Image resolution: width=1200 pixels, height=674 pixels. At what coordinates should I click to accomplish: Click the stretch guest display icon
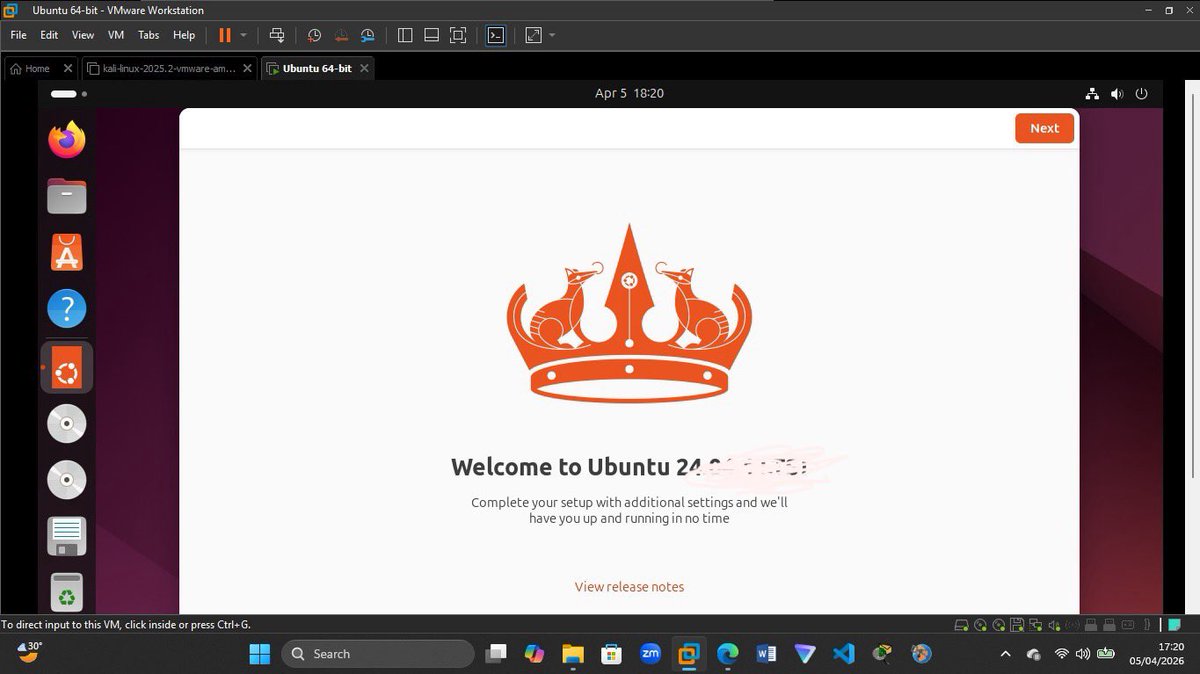533,35
